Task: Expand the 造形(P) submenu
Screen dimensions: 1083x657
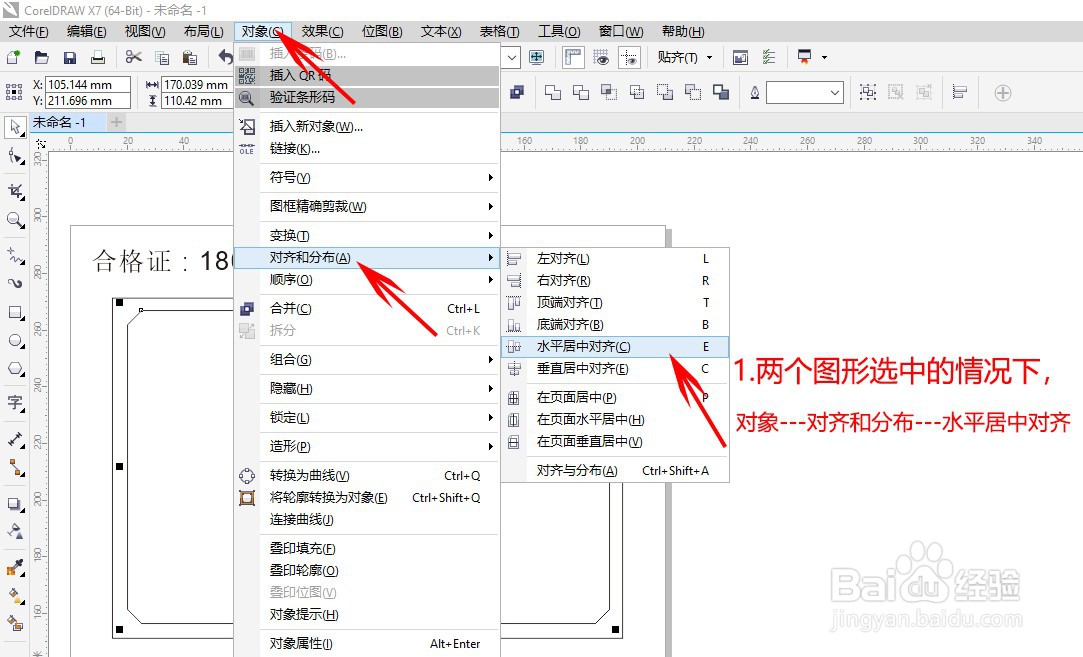Action: pyautogui.click(x=379, y=446)
